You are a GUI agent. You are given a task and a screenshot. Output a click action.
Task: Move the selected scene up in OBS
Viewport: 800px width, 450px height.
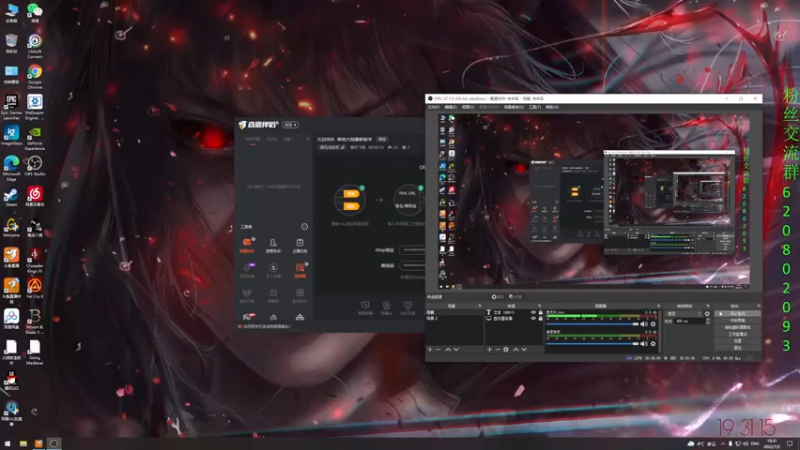(448, 349)
